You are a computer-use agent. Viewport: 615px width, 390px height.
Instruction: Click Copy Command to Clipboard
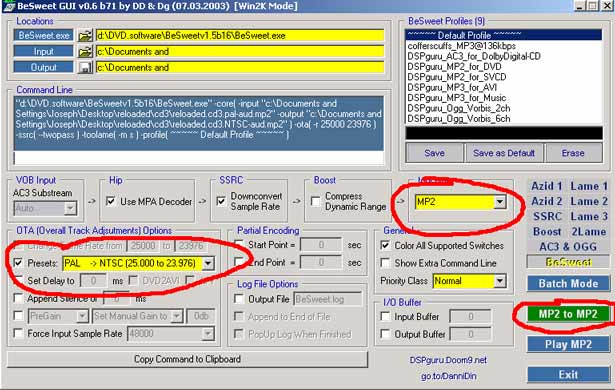187,359
